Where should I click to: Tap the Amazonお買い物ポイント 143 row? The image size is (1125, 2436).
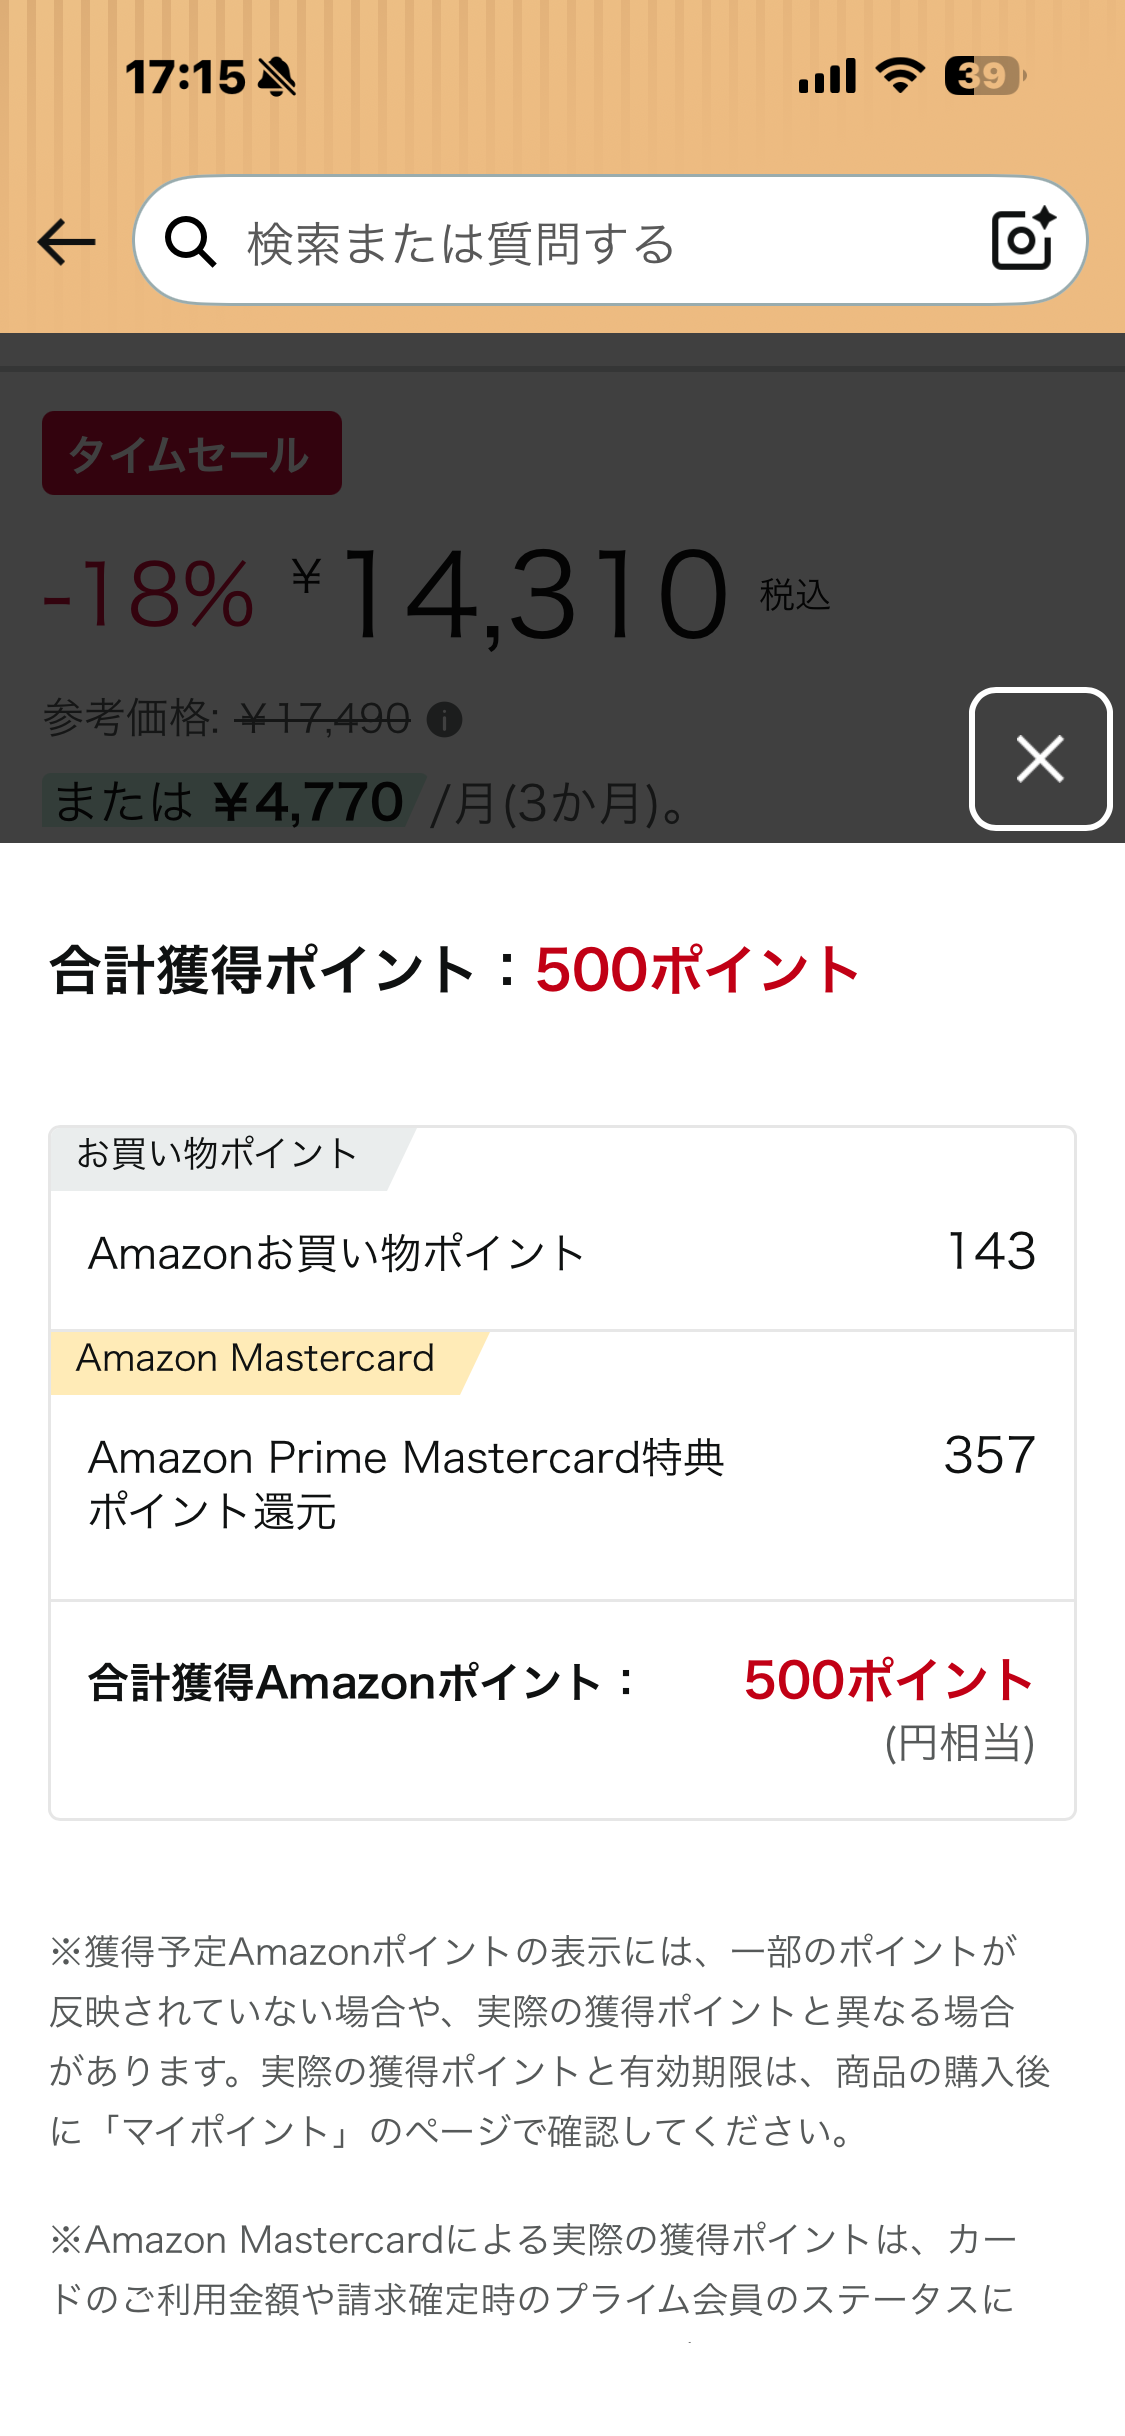click(562, 1253)
